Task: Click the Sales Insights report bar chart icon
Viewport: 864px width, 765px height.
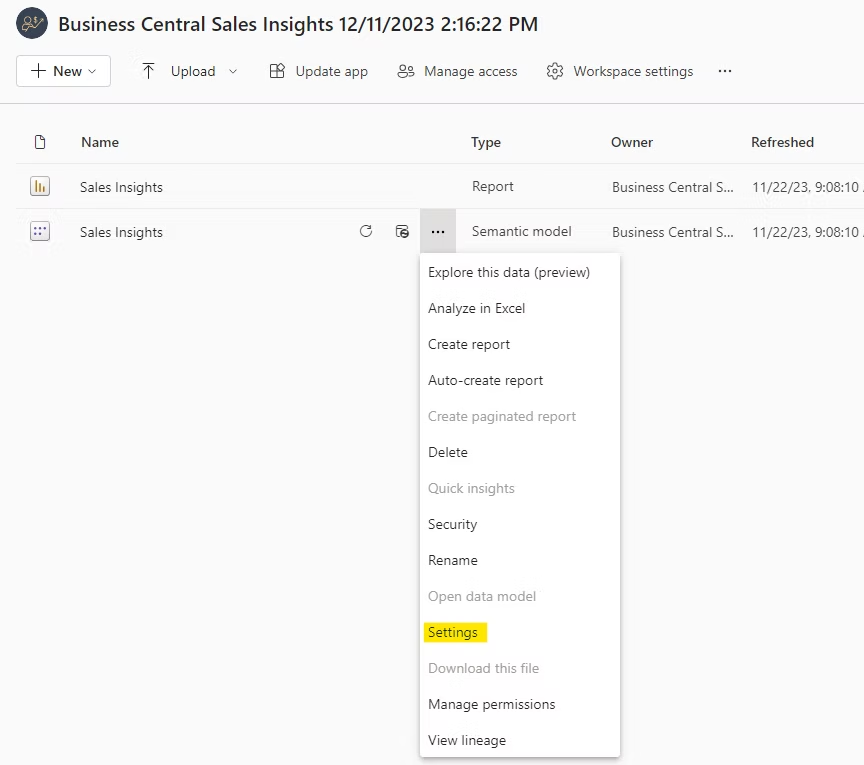Action: [x=40, y=187]
